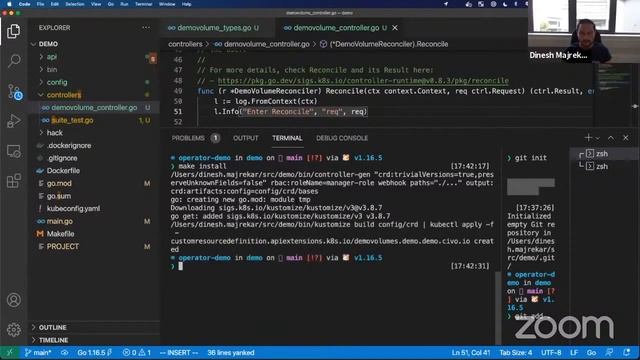Screen dimensions: 640x360
Task: Open the Explorer view in activity bar
Action: (13, 31)
